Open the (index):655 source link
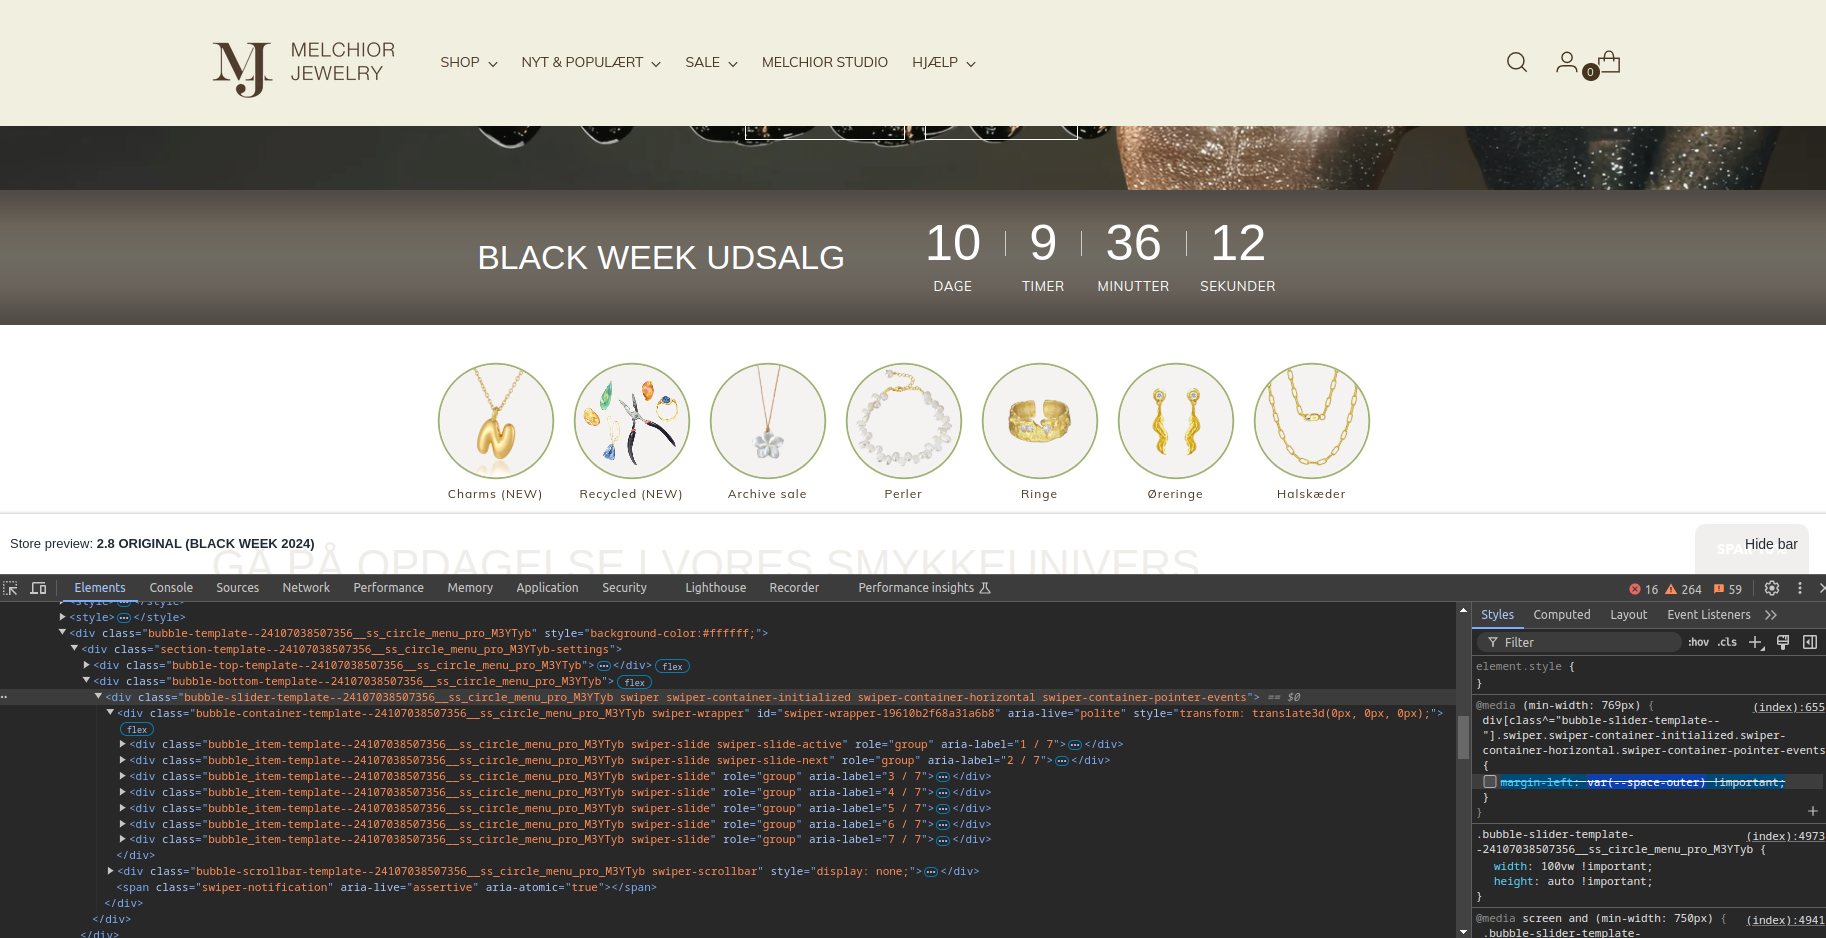The height and width of the screenshot is (938, 1826). point(1789,707)
